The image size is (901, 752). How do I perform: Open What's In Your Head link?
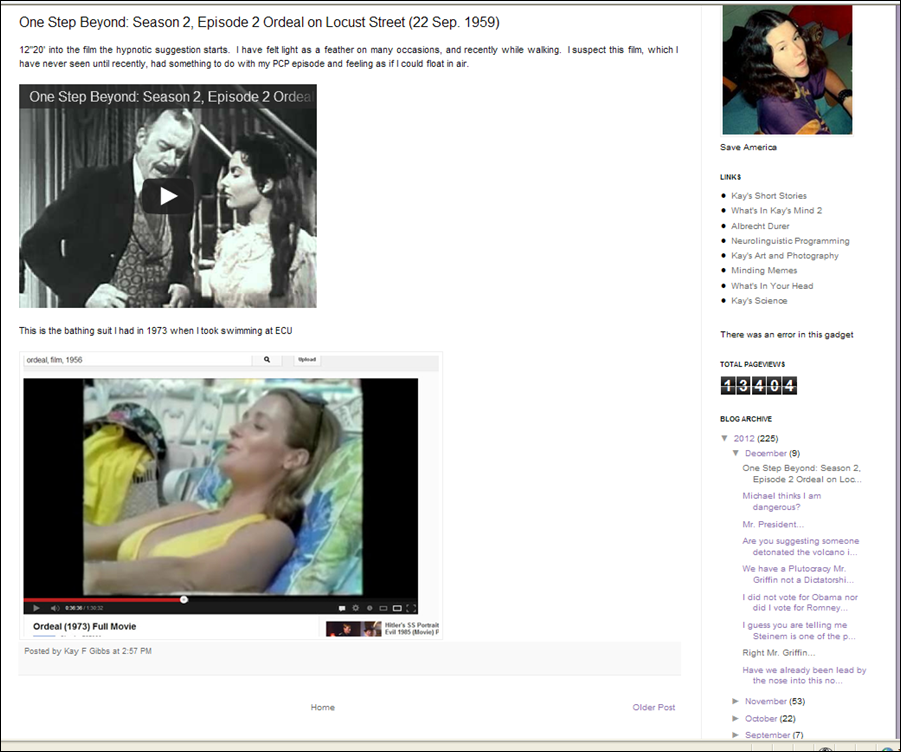click(772, 286)
